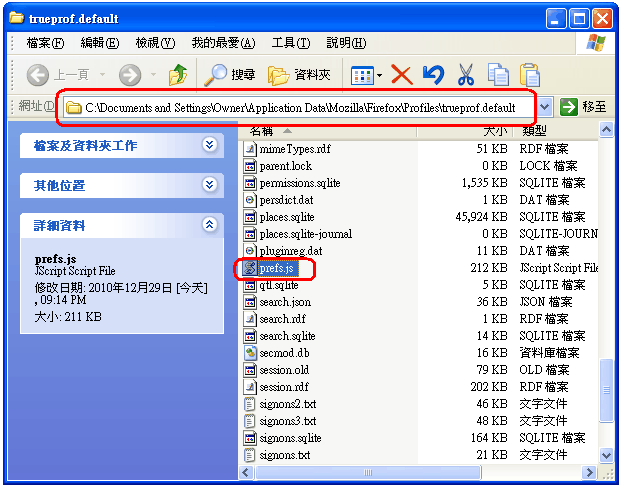Select the signons2.txt file icon
The width and height of the screenshot is (621, 487).
tap(250, 404)
